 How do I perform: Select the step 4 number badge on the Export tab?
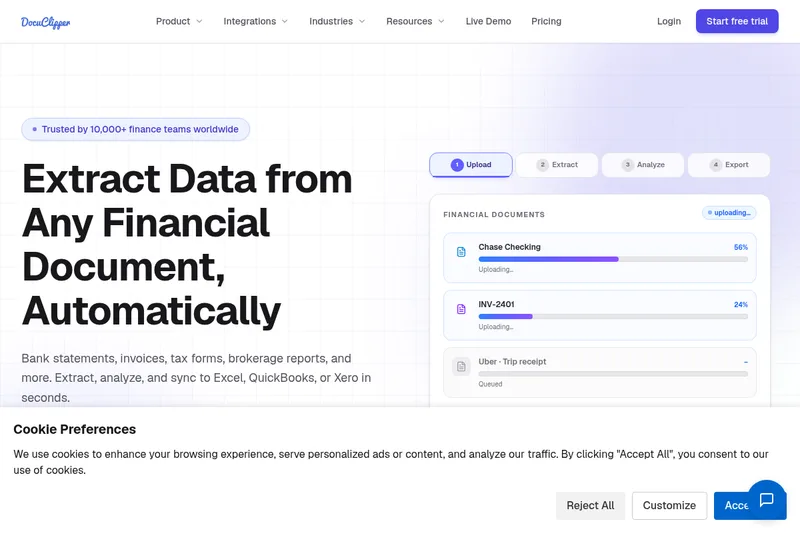coord(716,165)
